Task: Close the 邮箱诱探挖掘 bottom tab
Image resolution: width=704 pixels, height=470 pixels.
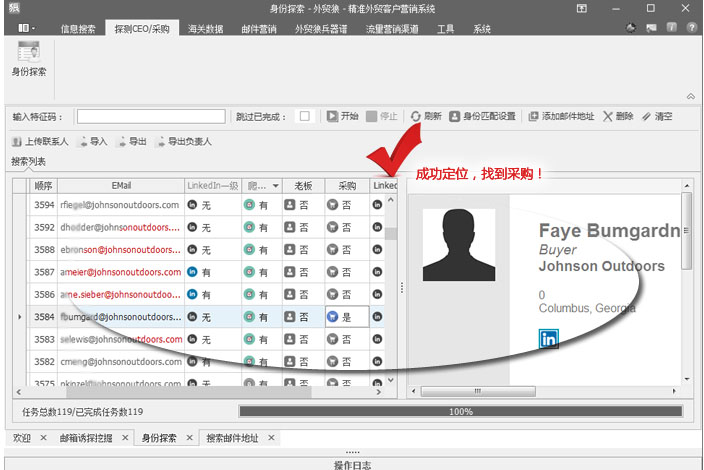Action: [x=124, y=438]
